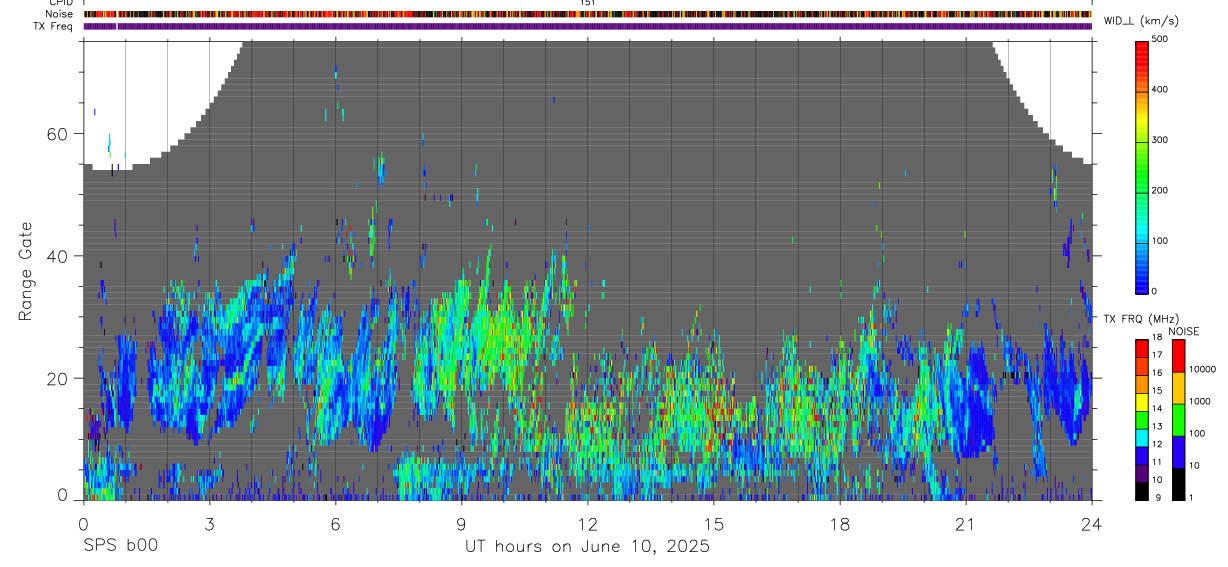The height and width of the screenshot is (567, 1228).
Task: Click the 18 tick on the UT hours axis
Action: [x=840, y=523]
